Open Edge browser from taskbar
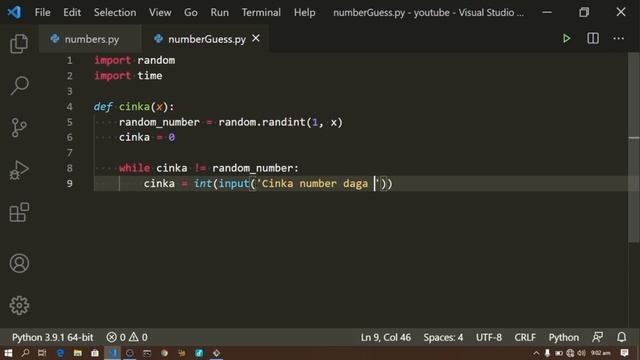 pyautogui.click(x=60, y=353)
